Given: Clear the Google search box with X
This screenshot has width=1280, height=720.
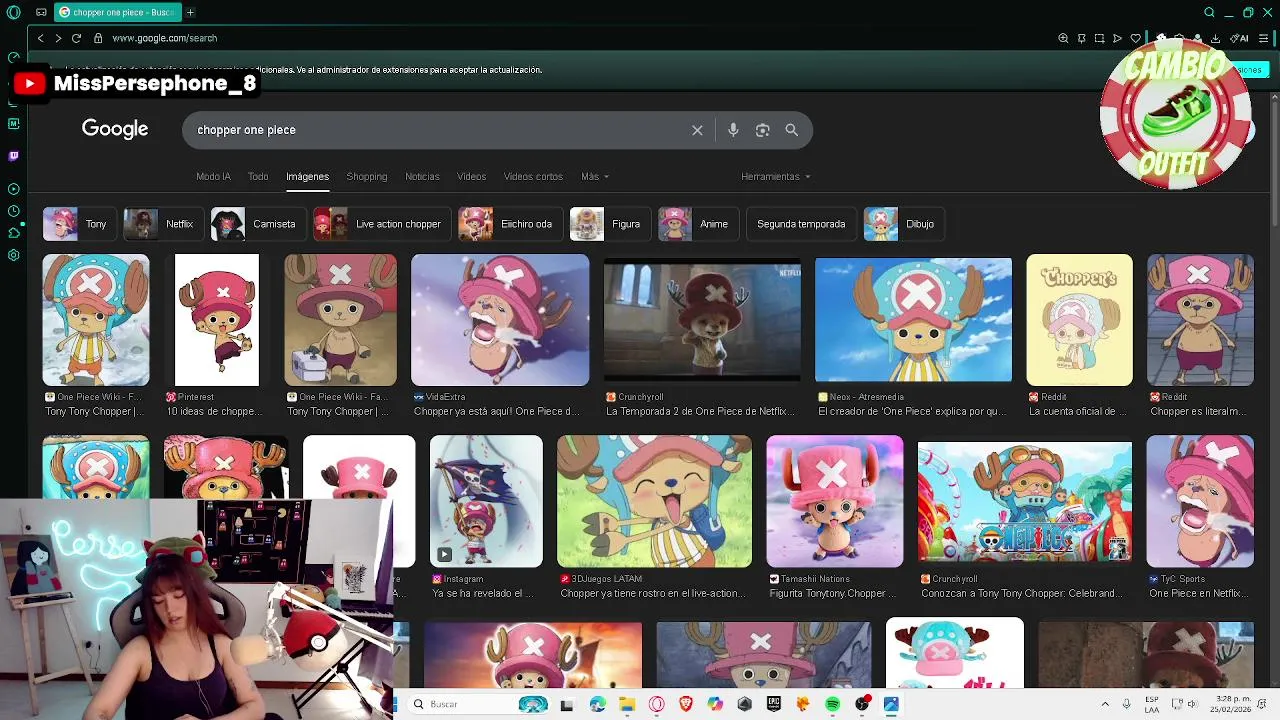Looking at the screenshot, I should coord(697,130).
